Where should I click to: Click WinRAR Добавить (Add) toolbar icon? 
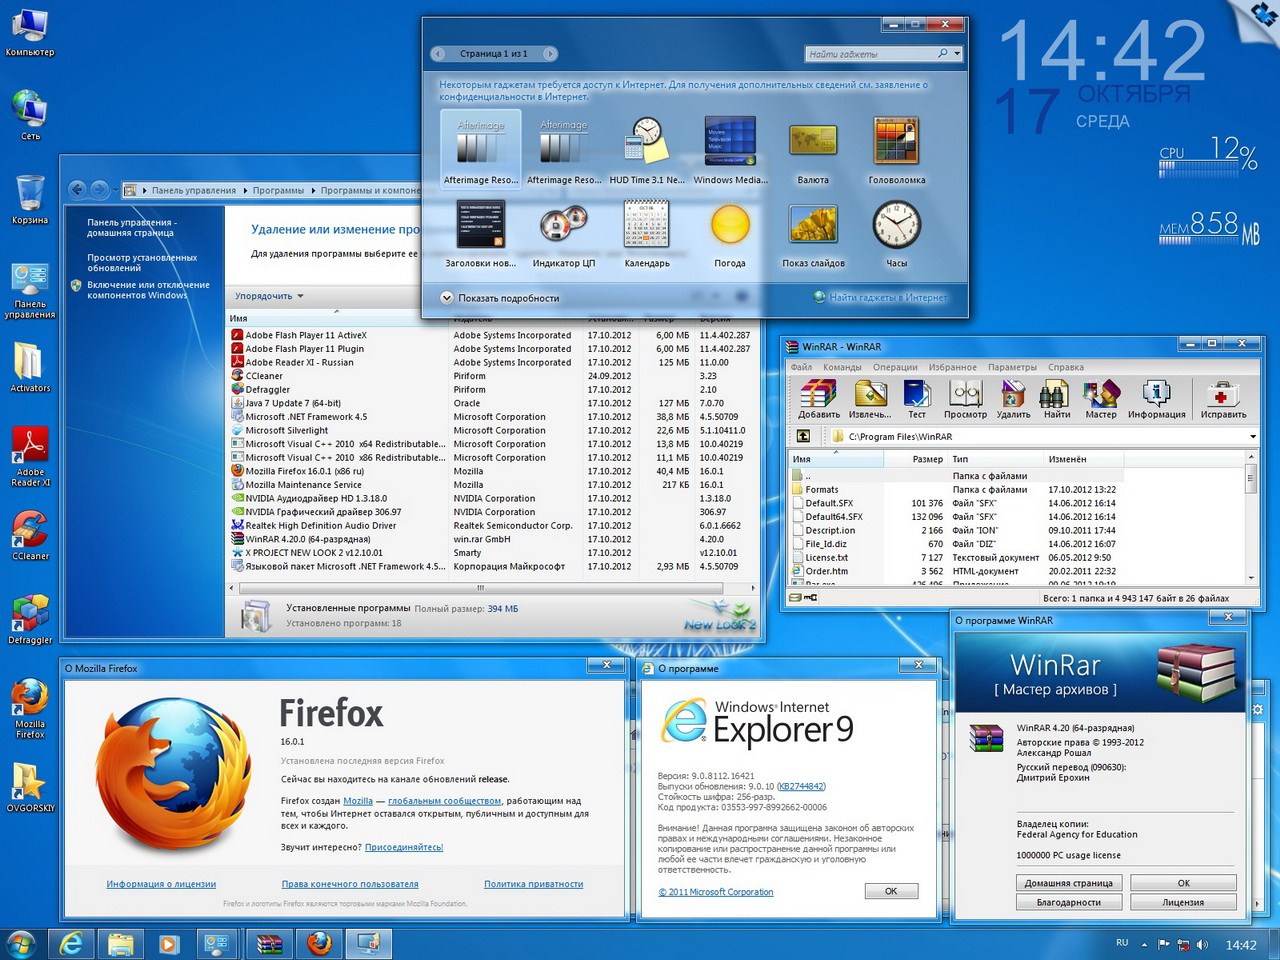tap(819, 399)
